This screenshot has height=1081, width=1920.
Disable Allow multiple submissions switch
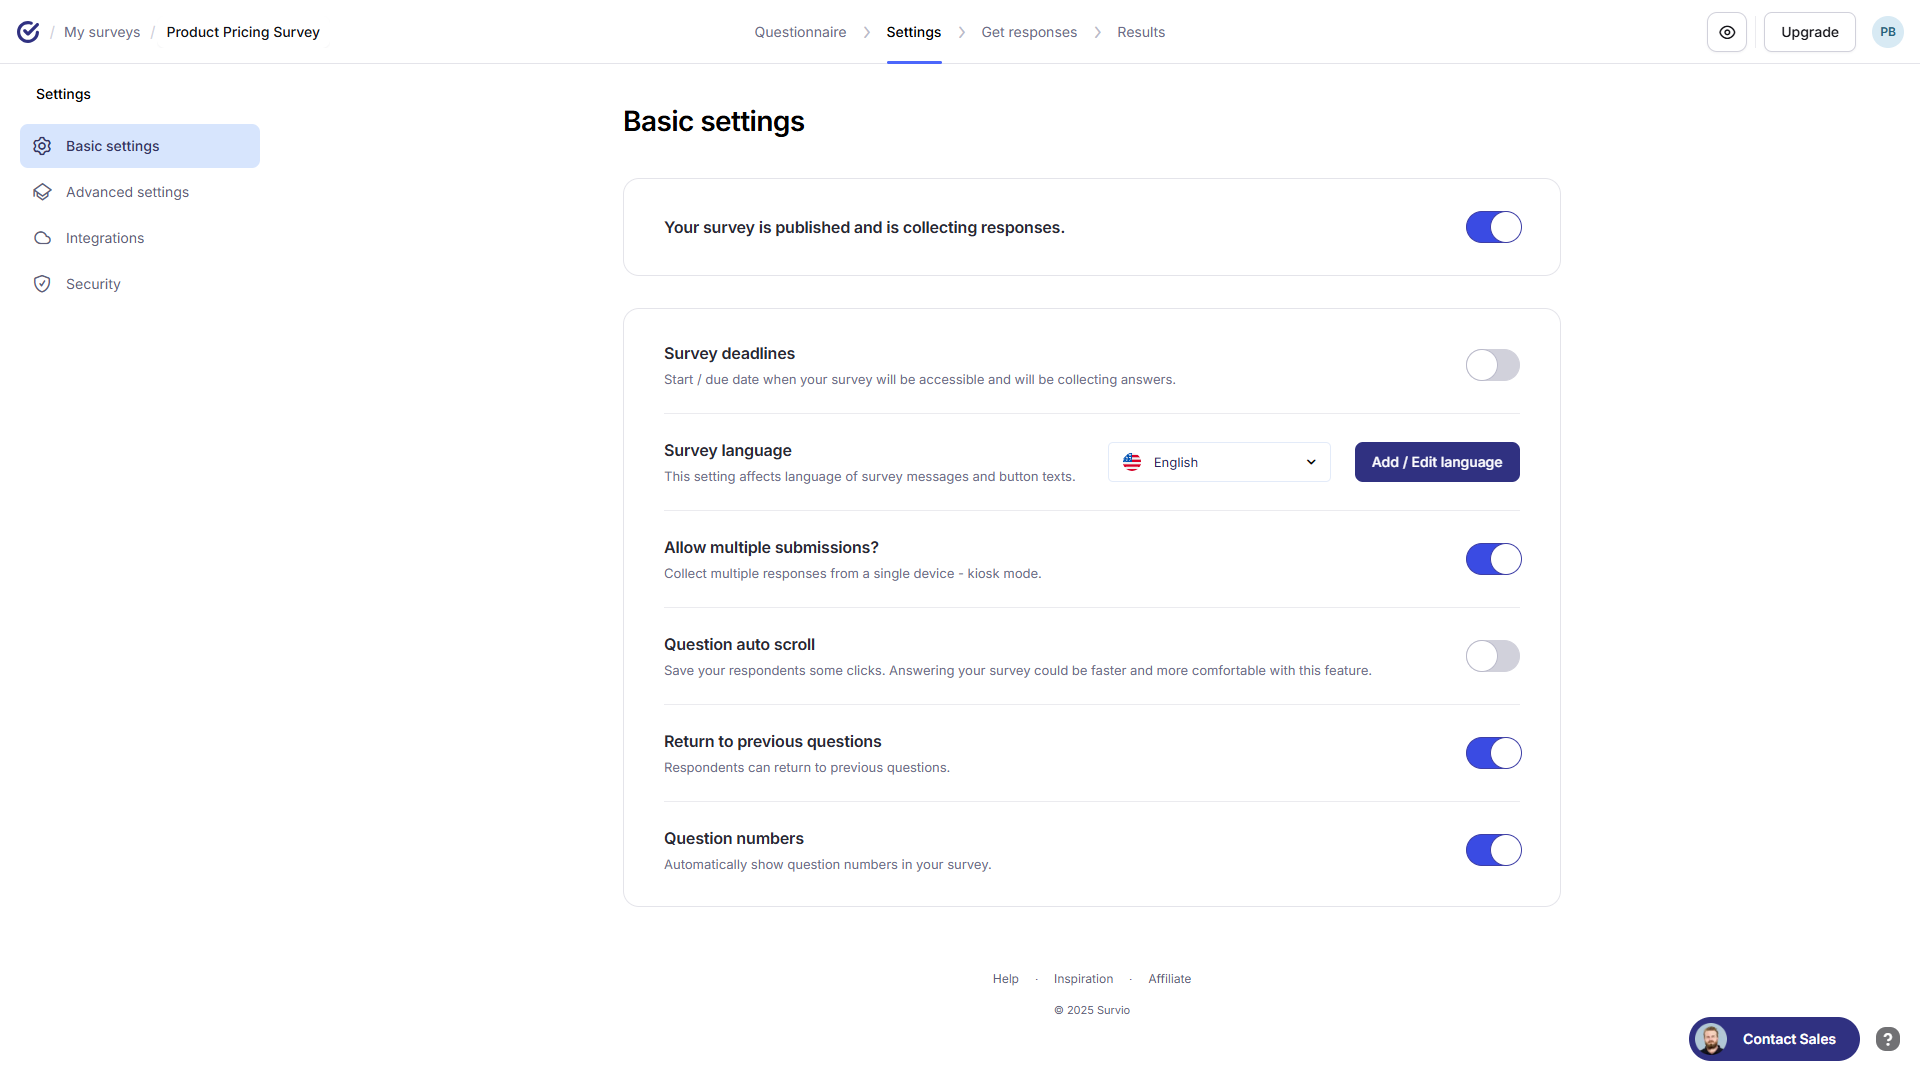click(1493, 559)
